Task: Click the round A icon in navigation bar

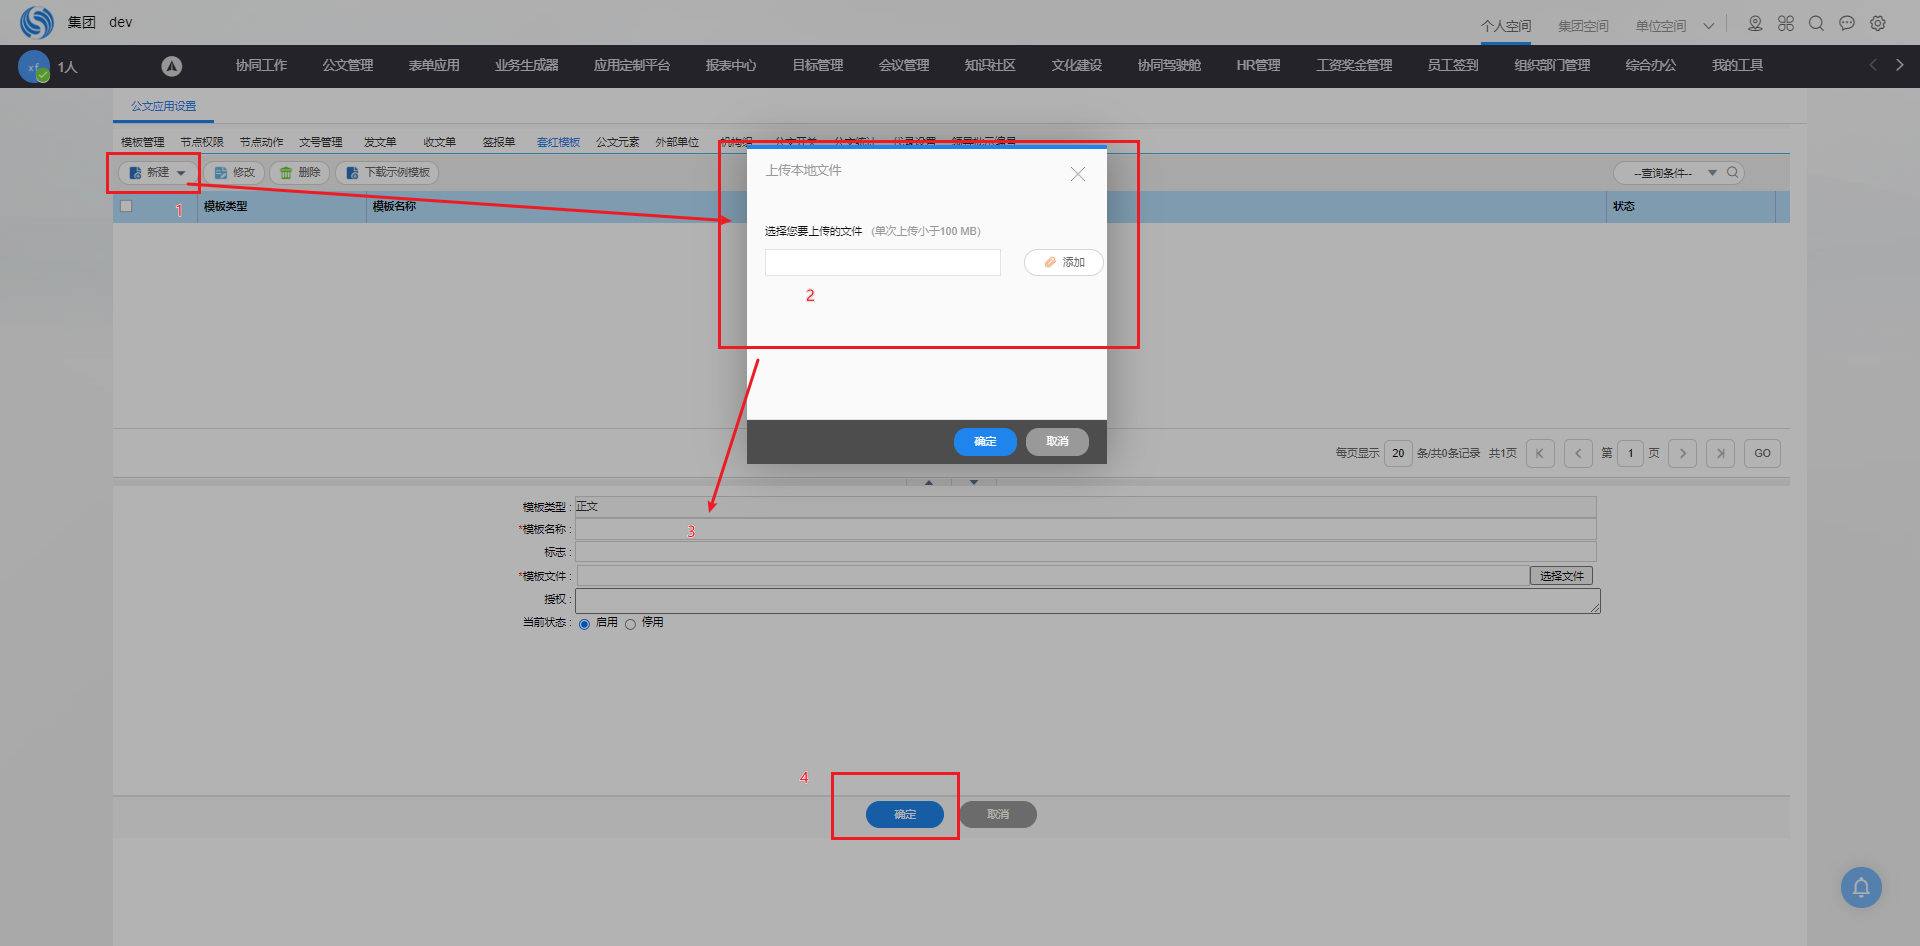Action: 172,66
